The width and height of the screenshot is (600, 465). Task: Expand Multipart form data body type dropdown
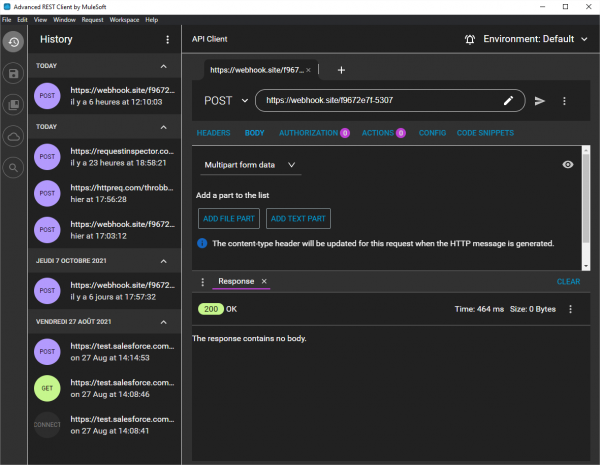pyautogui.click(x=250, y=164)
